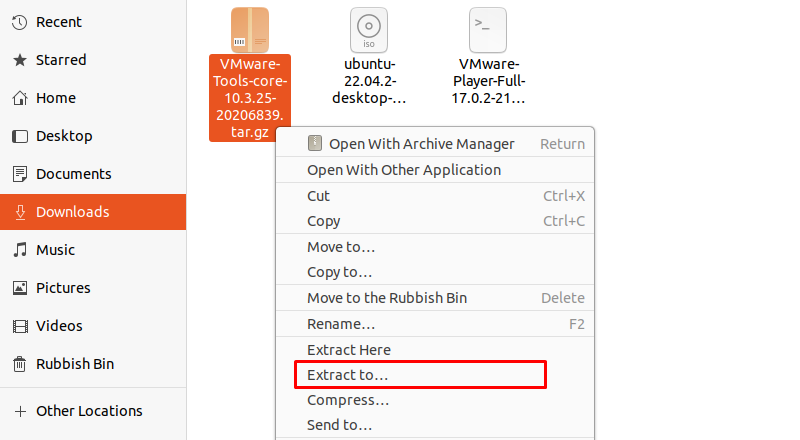800x440 pixels.
Task: Choose Open With Other Application
Action: click(x=435, y=170)
